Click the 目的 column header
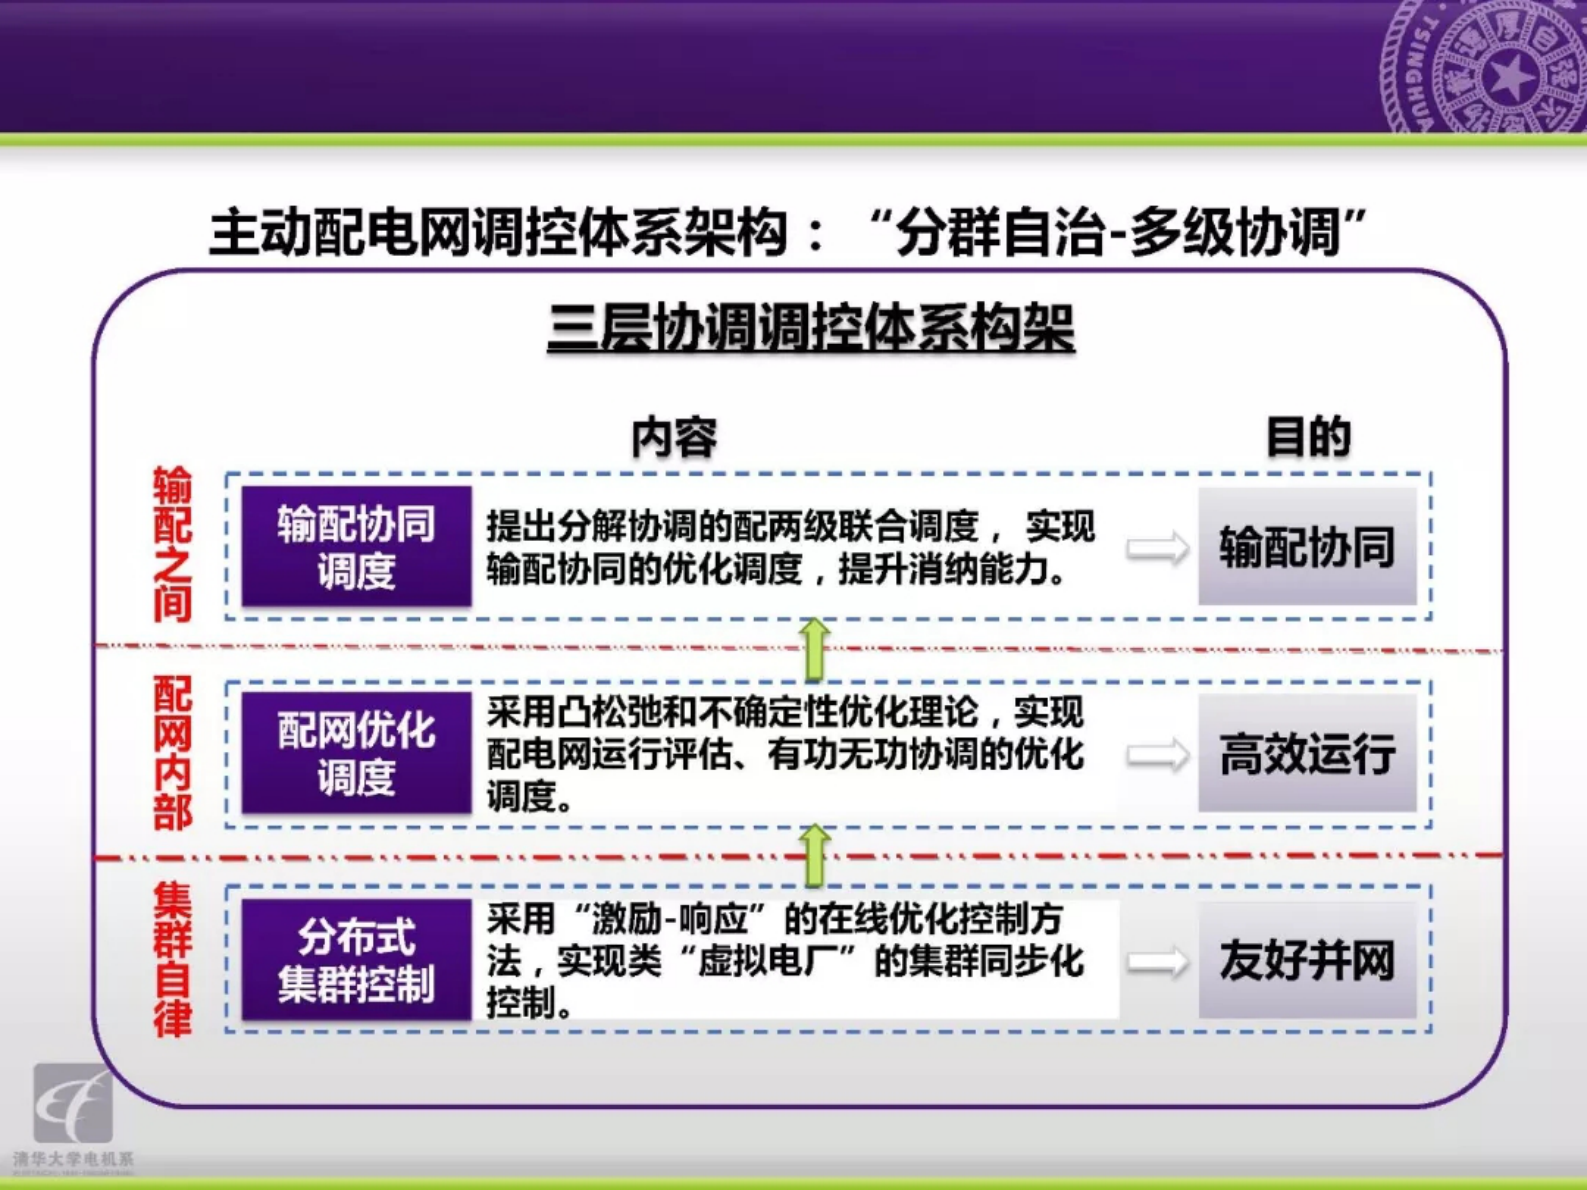This screenshot has width=1587, height=1190. pos(1308,437)
